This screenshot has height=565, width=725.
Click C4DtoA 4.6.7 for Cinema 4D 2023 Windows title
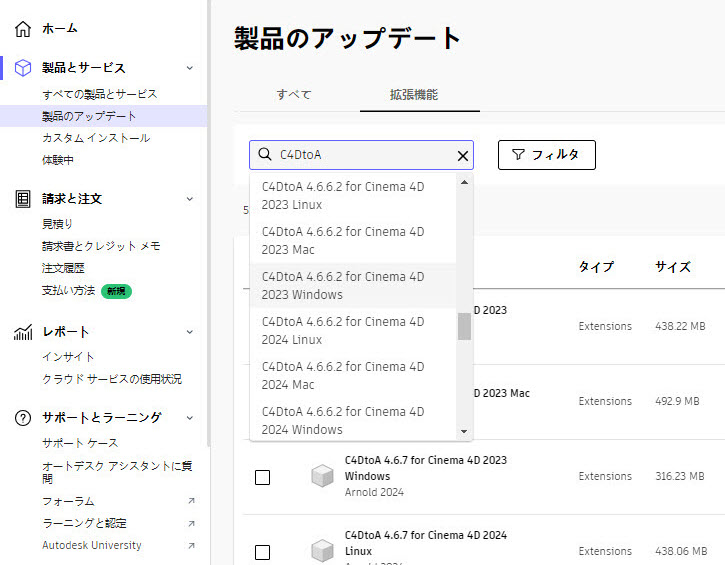point(425,468)
